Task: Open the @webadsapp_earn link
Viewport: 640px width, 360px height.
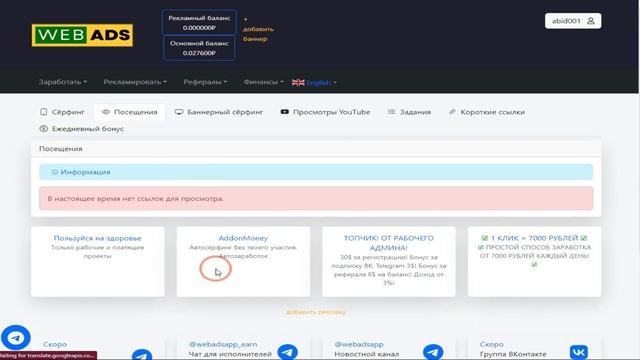Action: click(x=223, y=344)
